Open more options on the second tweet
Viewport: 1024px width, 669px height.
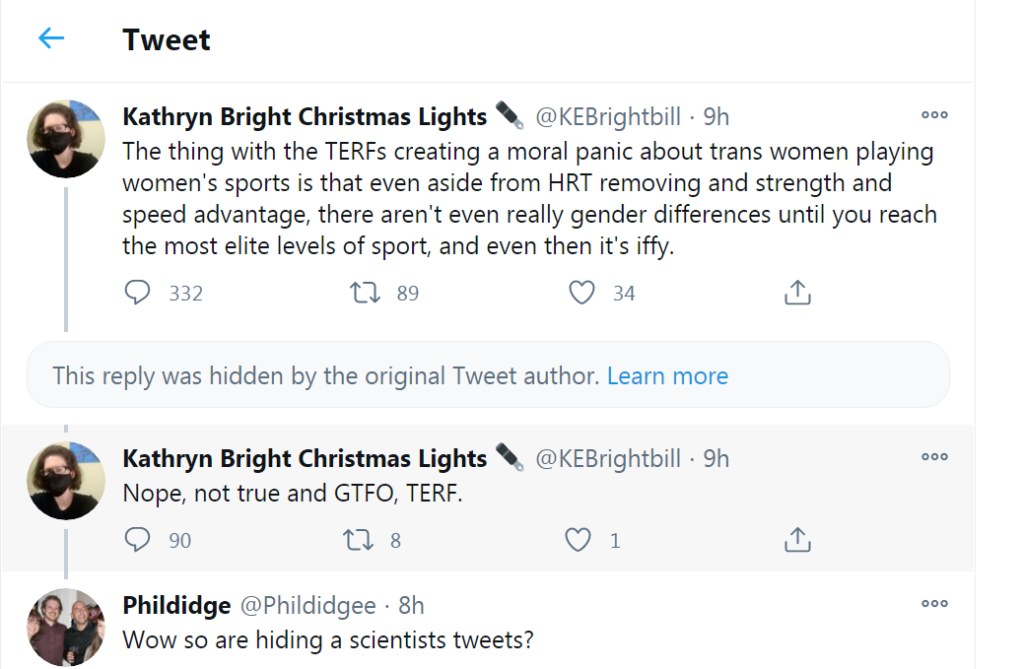click(x=934, y=457)
